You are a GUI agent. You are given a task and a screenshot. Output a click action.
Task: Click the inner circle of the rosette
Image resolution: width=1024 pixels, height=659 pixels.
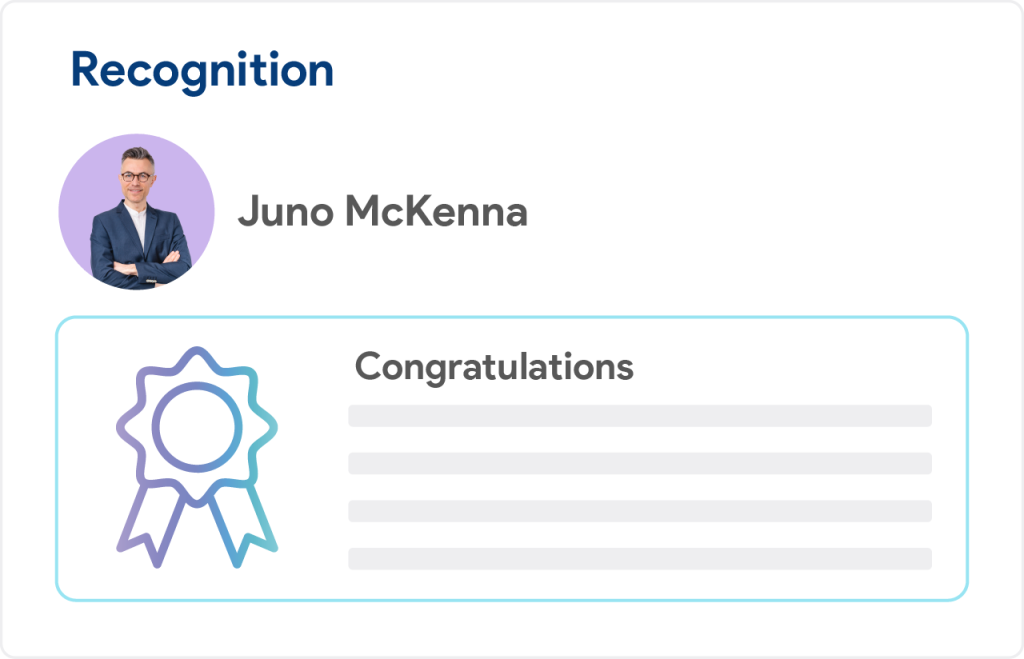[x=197, y=427]
